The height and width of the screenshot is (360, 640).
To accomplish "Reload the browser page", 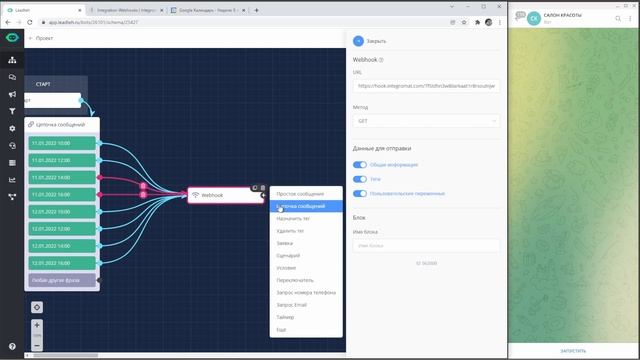I will pos(29,22).
